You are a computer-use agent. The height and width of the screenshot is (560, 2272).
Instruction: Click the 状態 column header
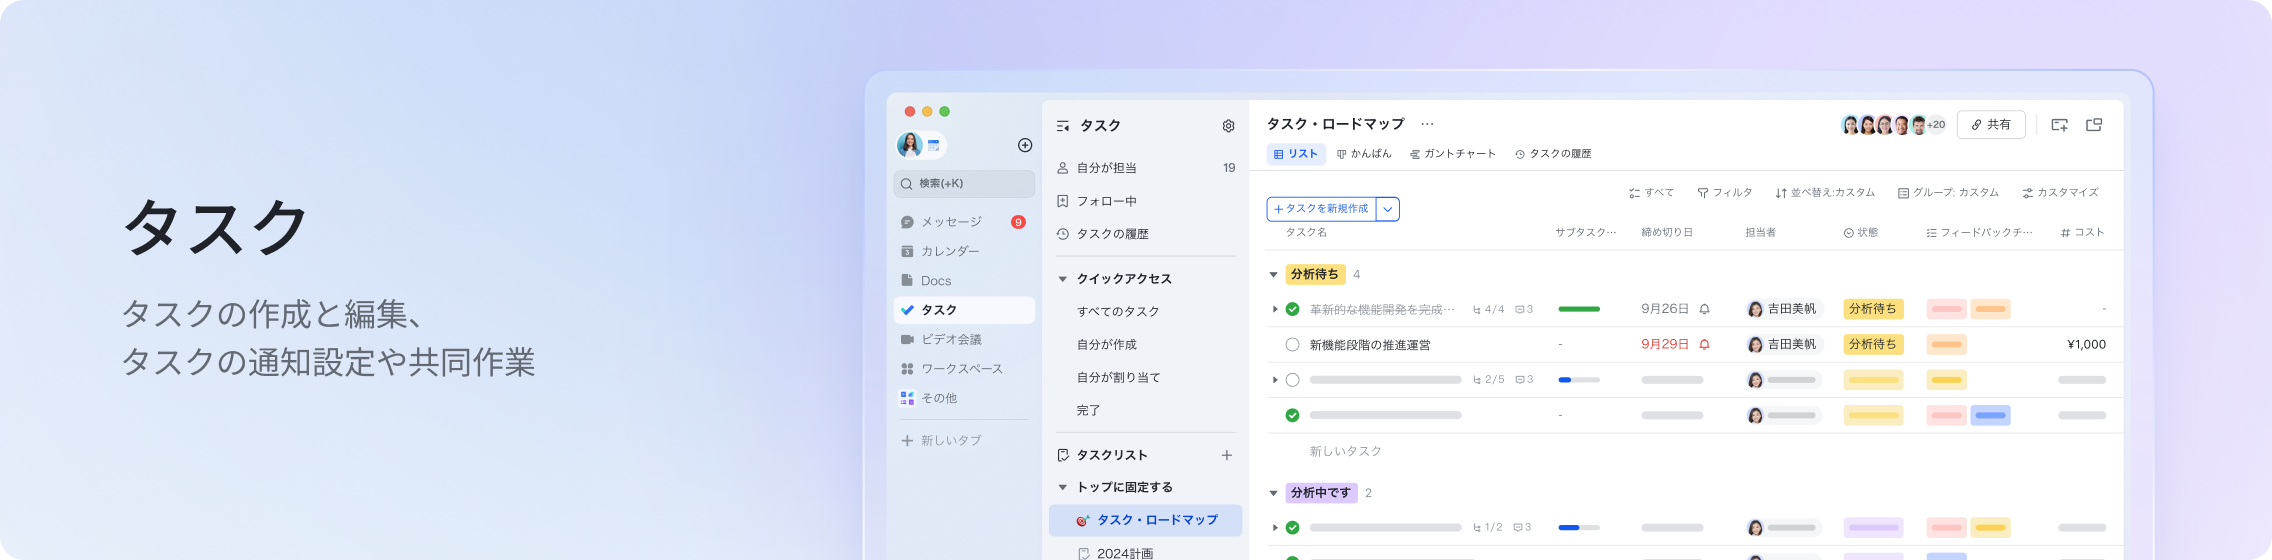pos(1861,233)
